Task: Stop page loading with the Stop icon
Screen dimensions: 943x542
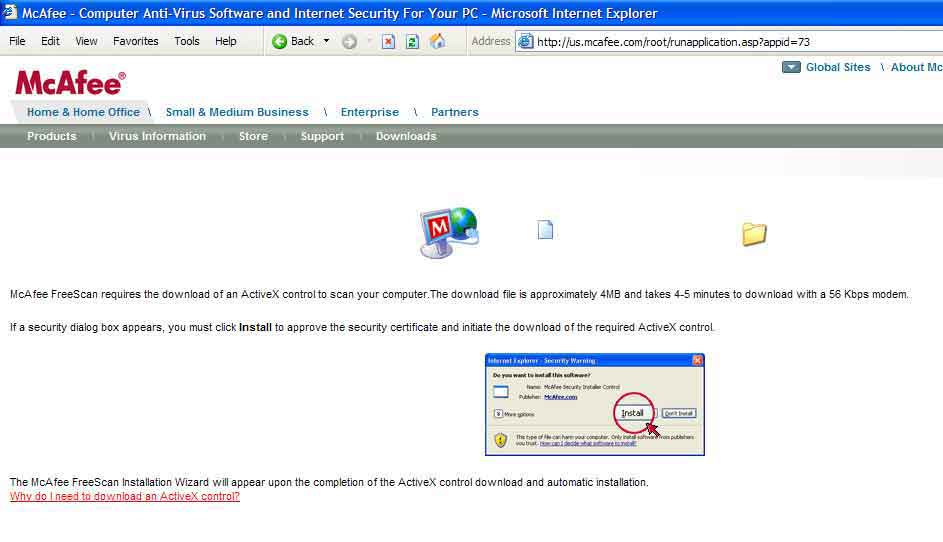Action: [x=389, y=42]
